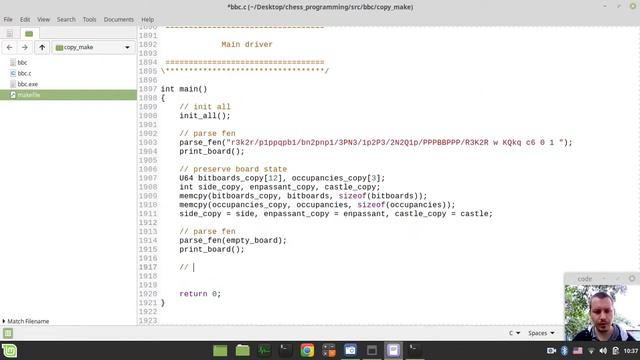
Task: Click the FEN string in the parse_fen call
Action: (x=396, y=142)
